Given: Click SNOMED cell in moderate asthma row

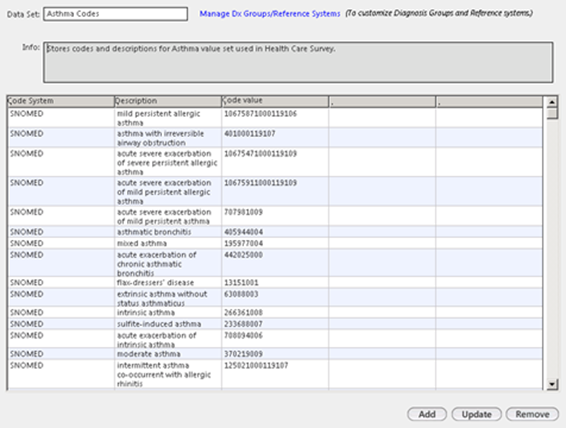Looking at the screenshot, I should (61, 354).
